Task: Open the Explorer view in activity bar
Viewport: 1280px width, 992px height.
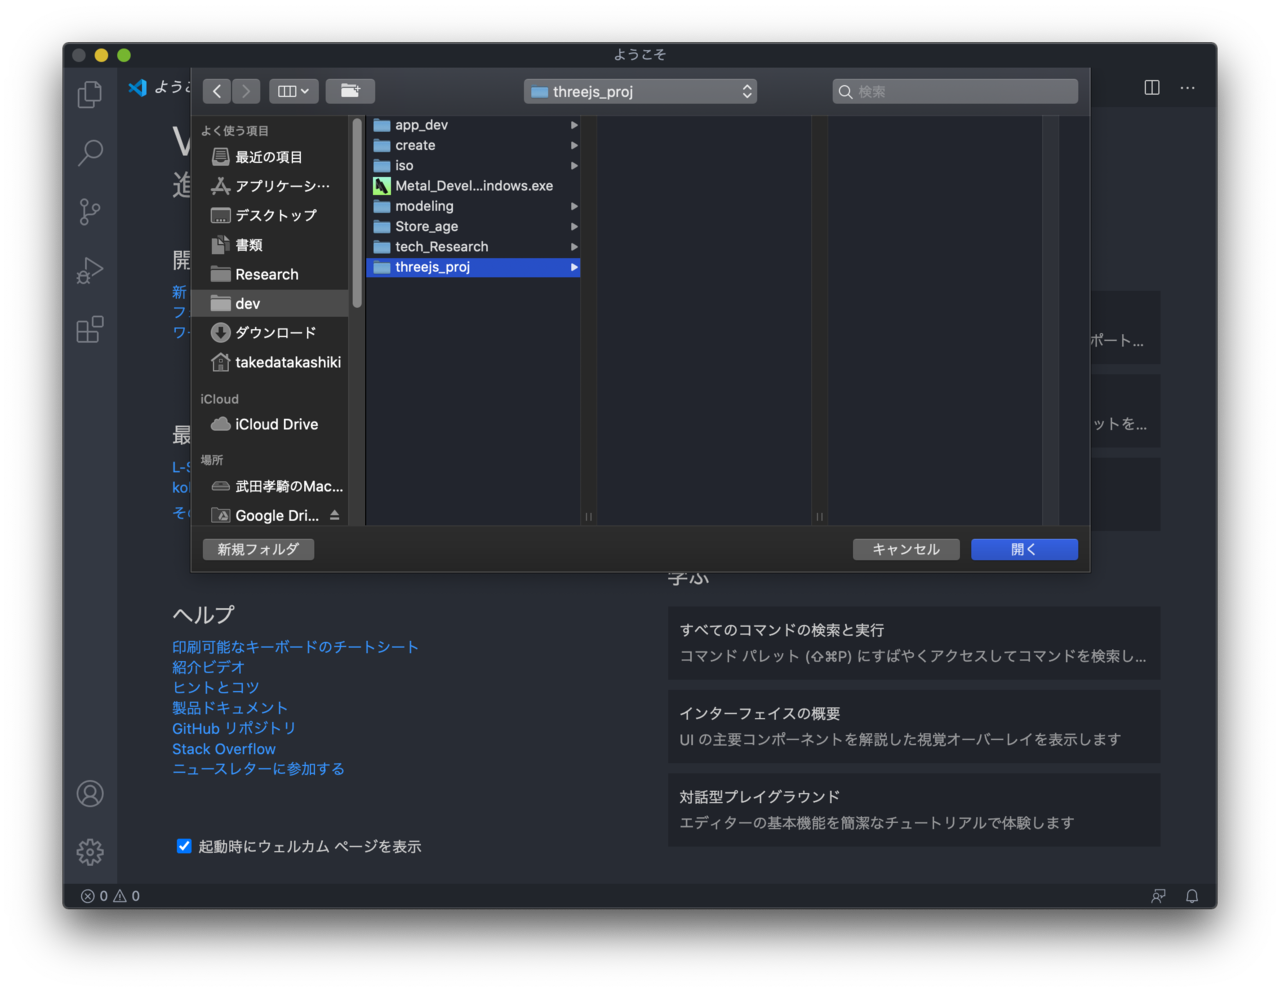Action: click(90, 94)
